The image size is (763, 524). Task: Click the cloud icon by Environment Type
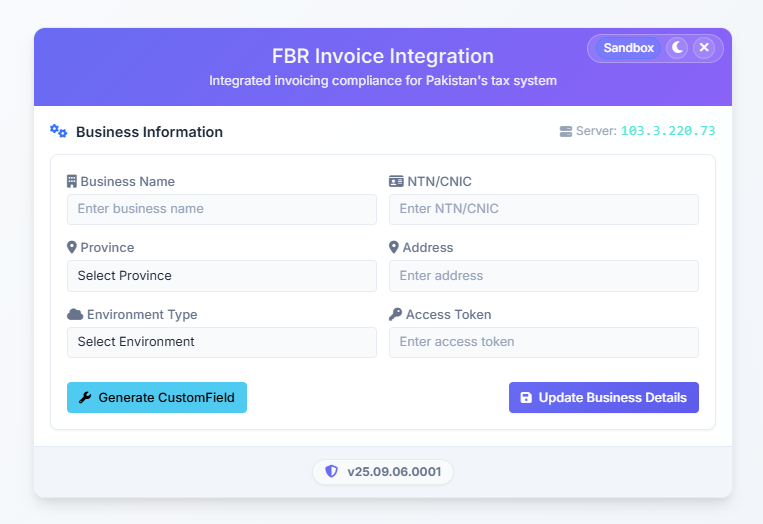coord(75,314)
